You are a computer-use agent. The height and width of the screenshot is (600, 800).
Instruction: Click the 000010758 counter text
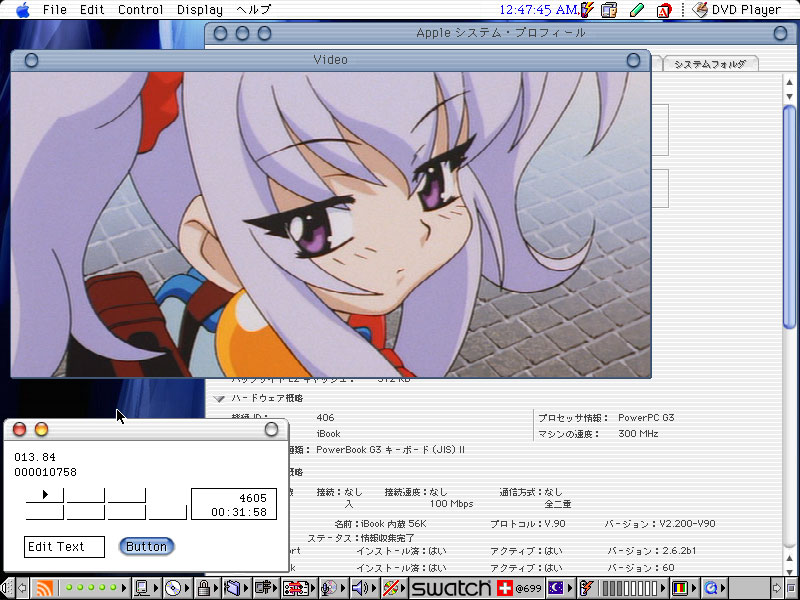[x=45, y=472]
